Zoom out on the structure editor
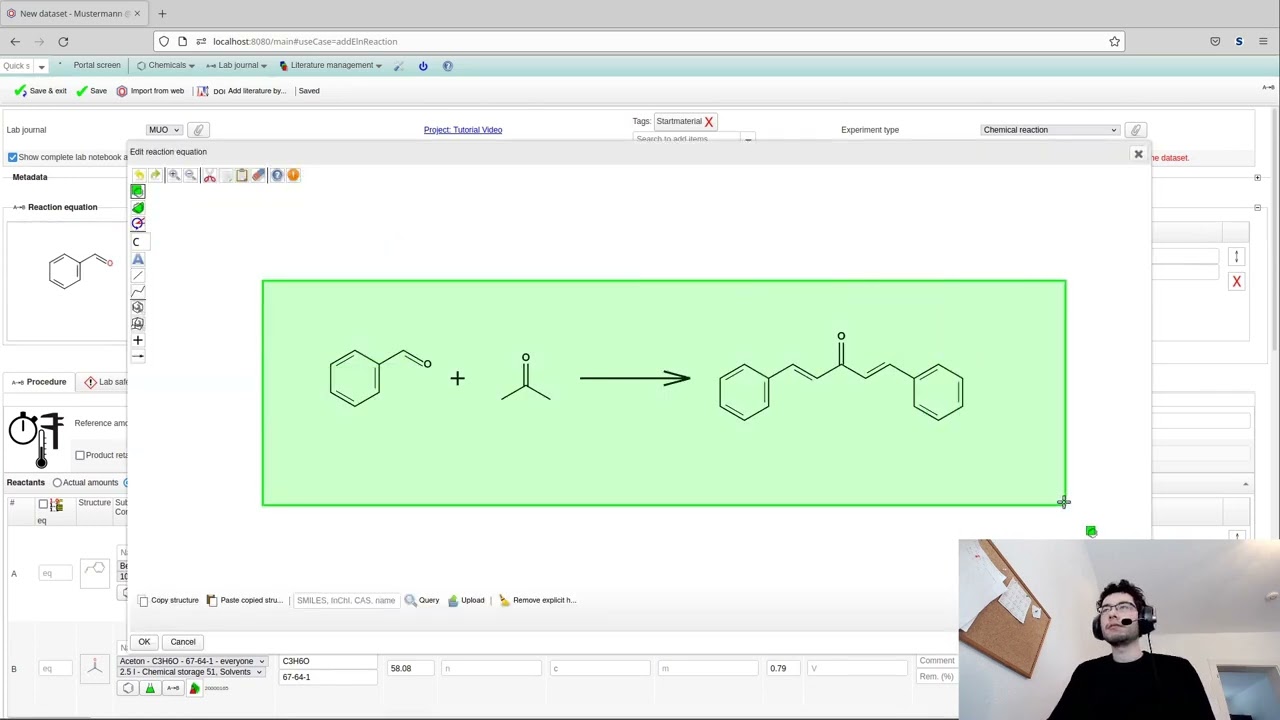This screenshot has width=1280, height=720. [x=190, y=175]
